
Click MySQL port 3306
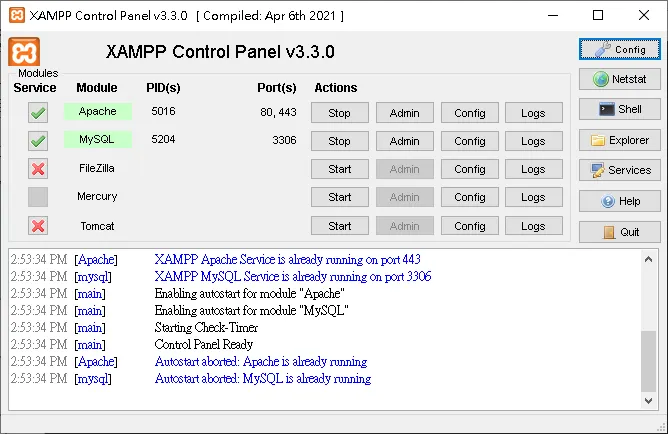pos(284,140)
